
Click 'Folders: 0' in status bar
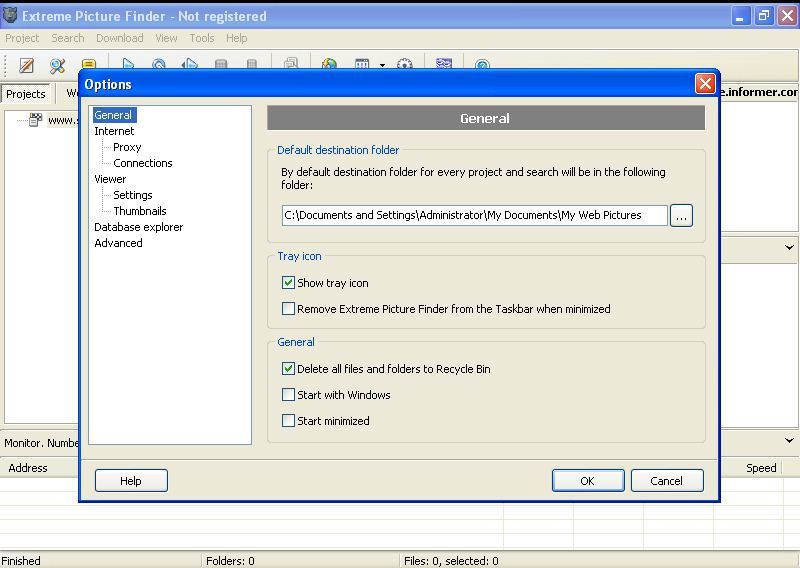pos(230,561)
